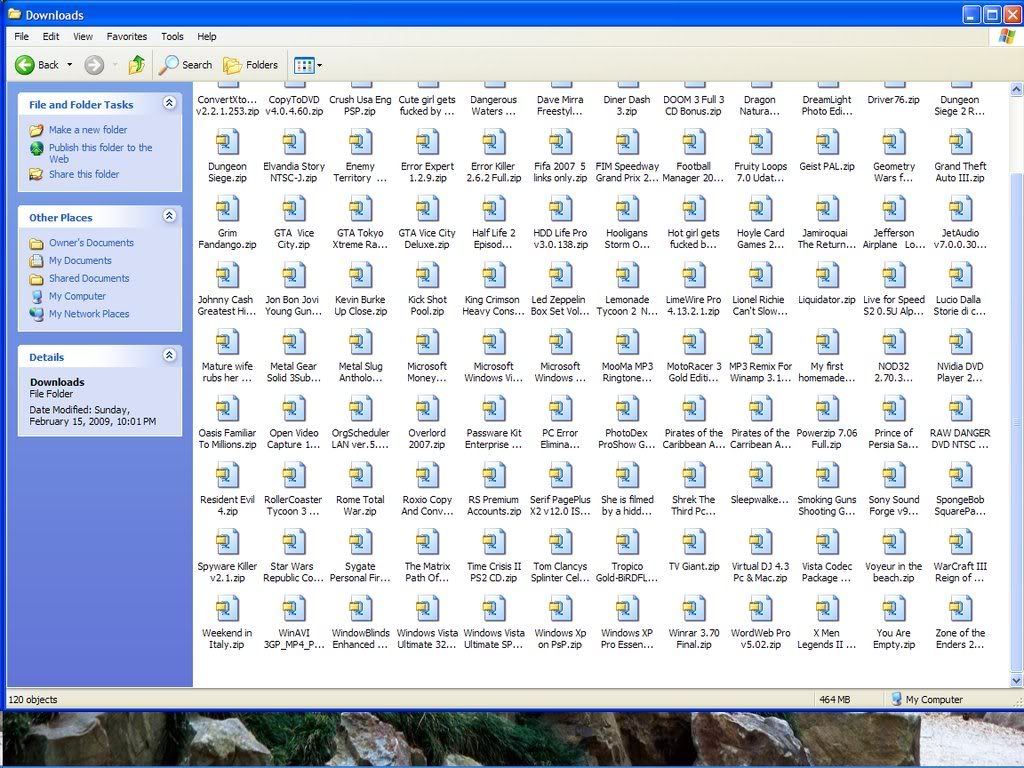Click Share this folder link

point(84,174)
